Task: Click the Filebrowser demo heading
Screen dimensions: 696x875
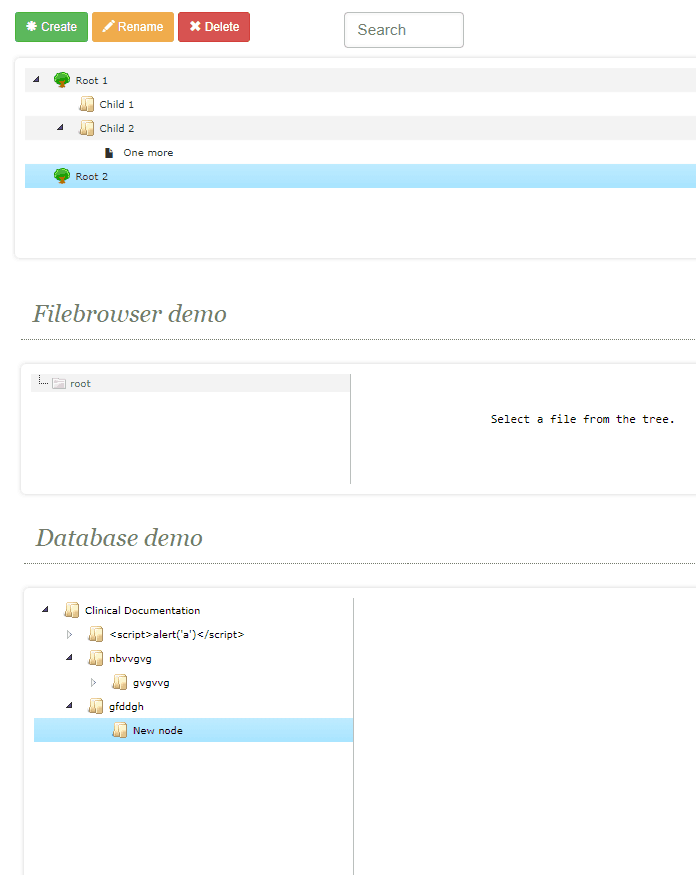Action: pyautogui.click(x=129, y=314)
